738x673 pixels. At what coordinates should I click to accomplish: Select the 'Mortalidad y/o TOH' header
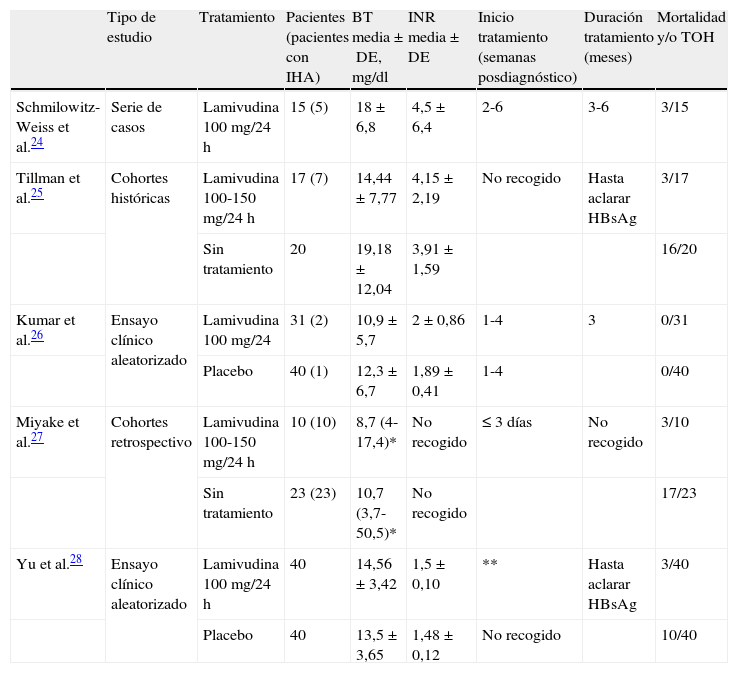691,27
